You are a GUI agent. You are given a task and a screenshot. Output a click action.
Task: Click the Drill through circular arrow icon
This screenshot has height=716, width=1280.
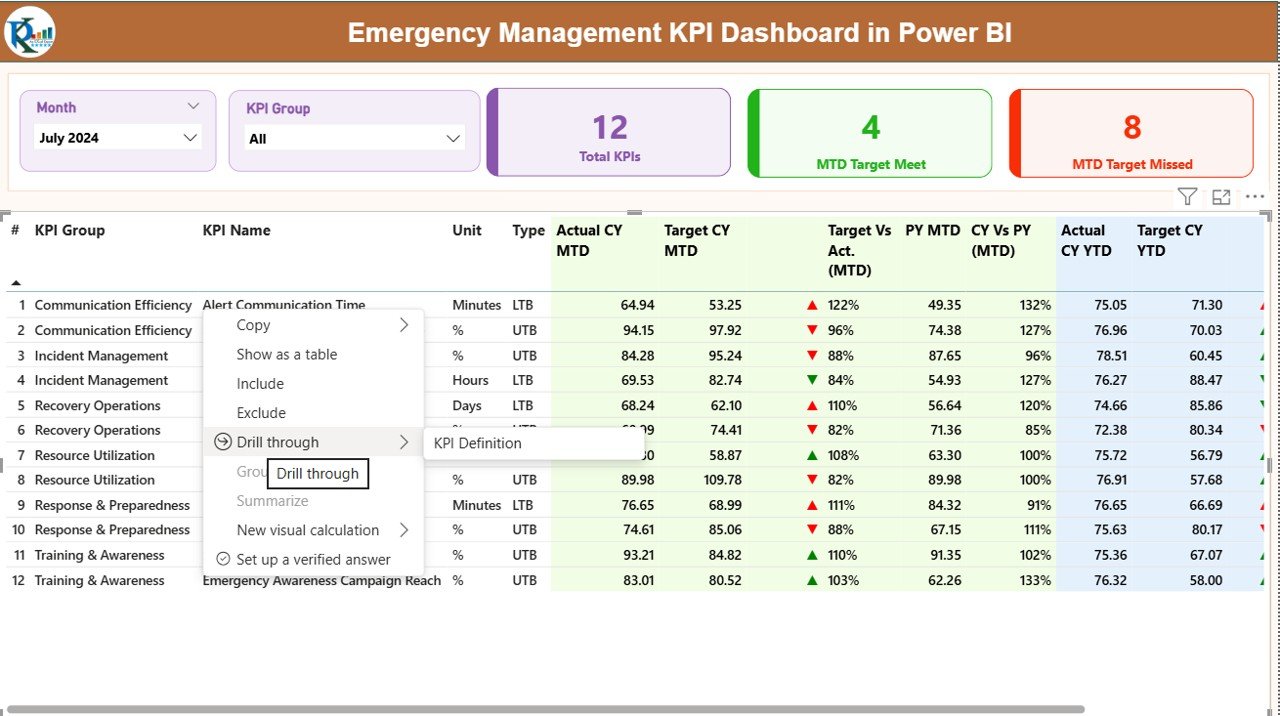click(x=221, y=442)
